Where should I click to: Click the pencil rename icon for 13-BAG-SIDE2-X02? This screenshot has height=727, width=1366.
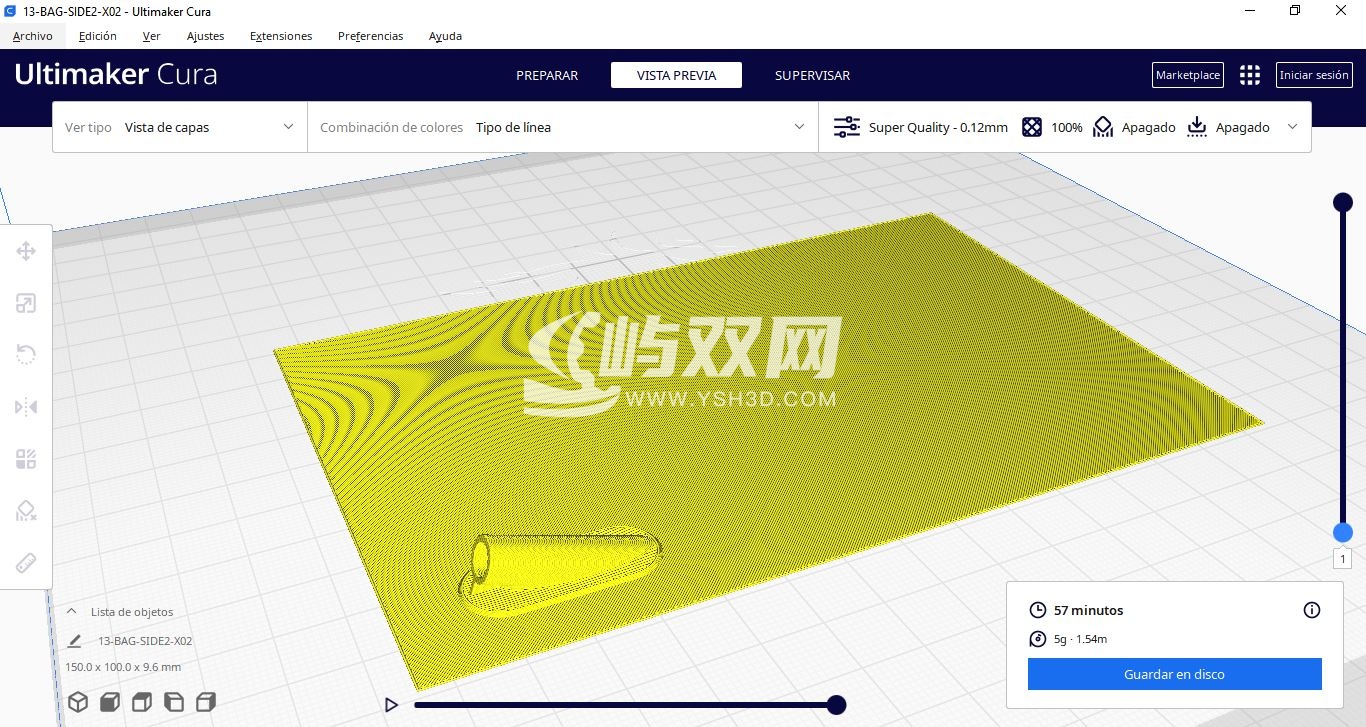74,641
